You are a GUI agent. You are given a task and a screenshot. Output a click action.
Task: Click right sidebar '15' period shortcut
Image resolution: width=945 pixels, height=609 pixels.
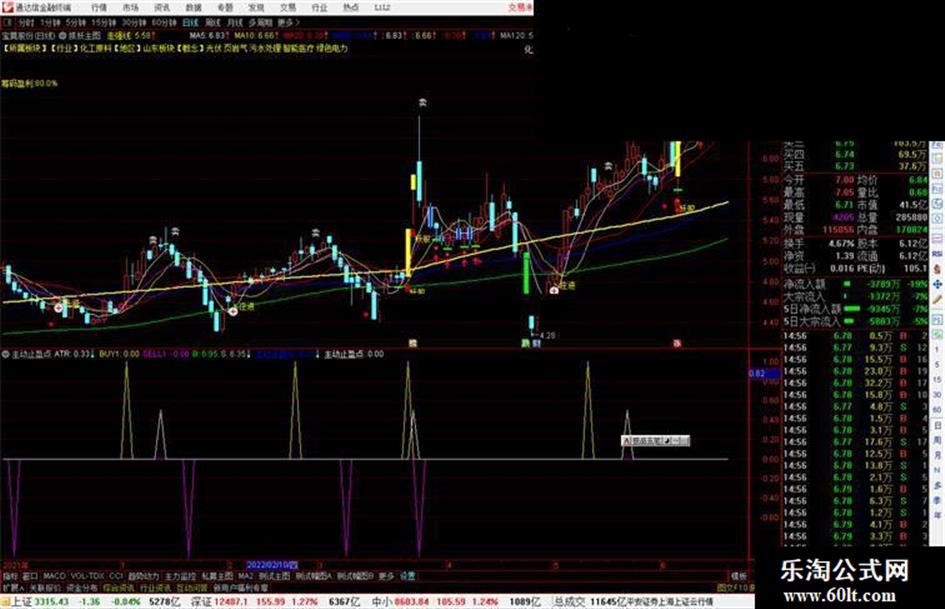[x=937, y=380]
